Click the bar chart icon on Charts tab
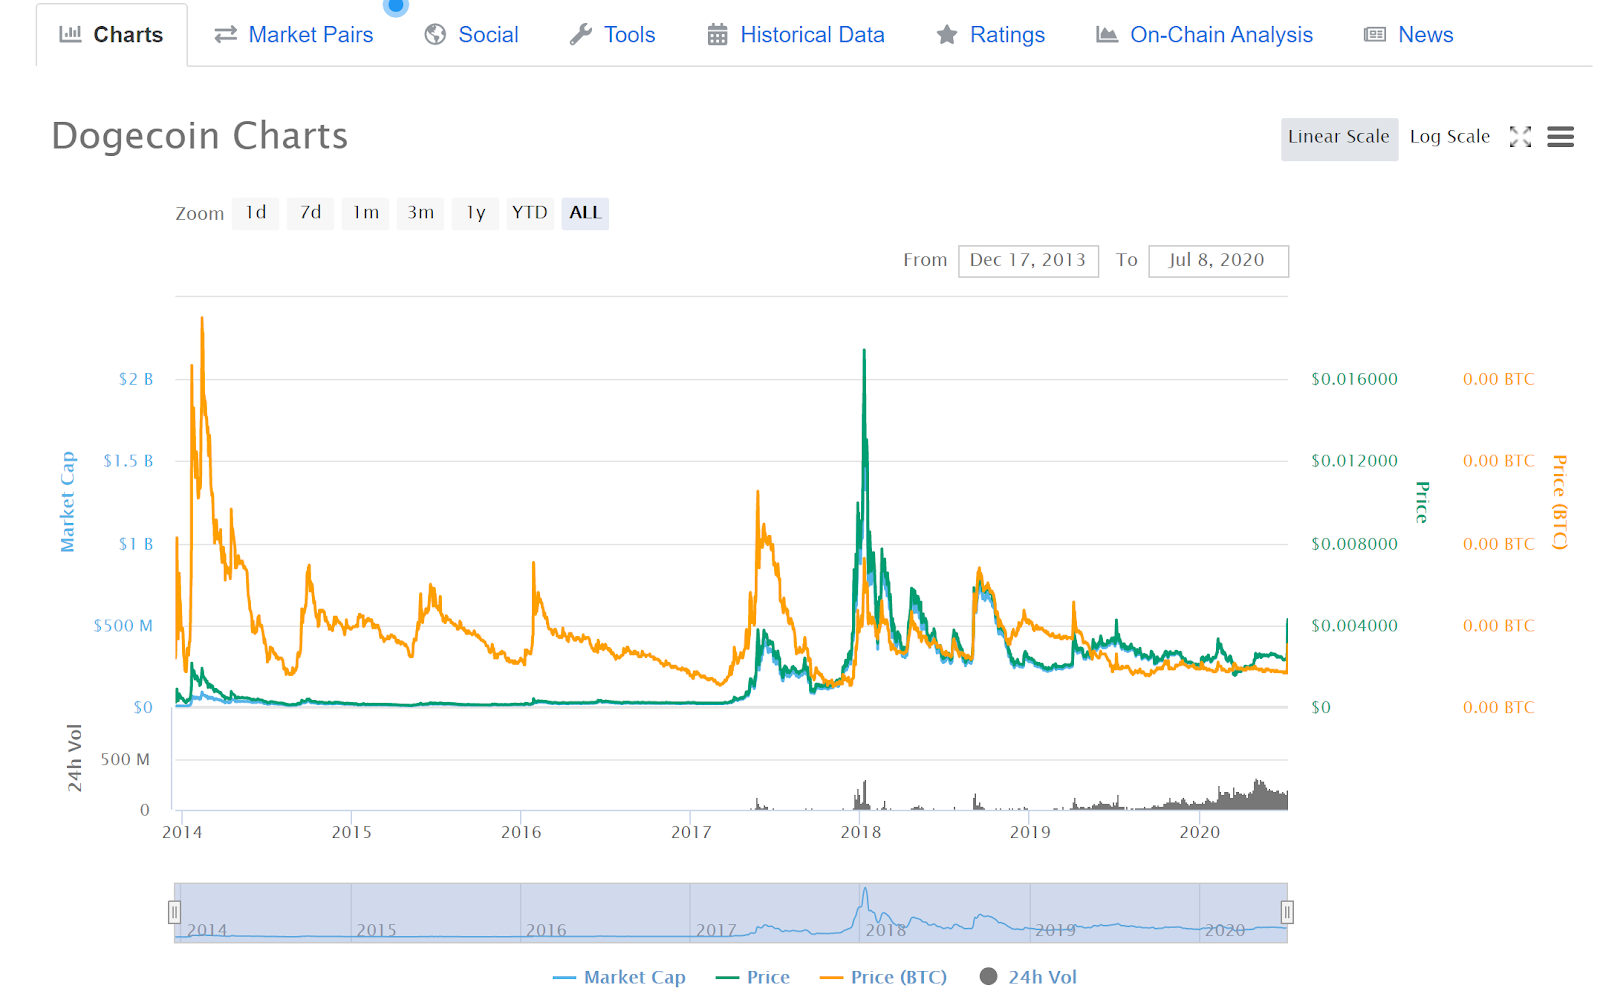Screen dimensions: 1600x994 tap(70, 34)
